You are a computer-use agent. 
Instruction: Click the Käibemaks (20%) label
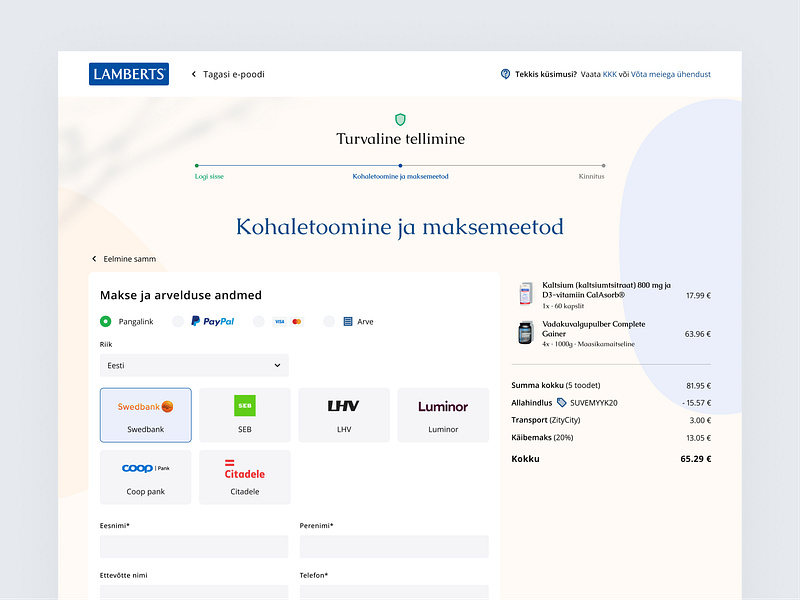pyautogui.click(x=542, y=438)
